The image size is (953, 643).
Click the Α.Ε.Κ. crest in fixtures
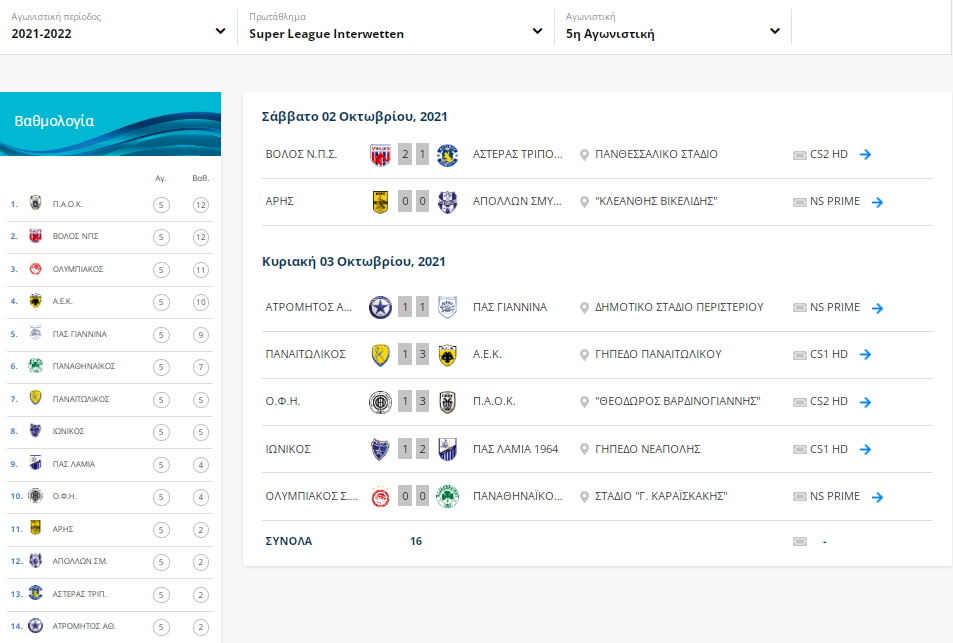point(447,355)
